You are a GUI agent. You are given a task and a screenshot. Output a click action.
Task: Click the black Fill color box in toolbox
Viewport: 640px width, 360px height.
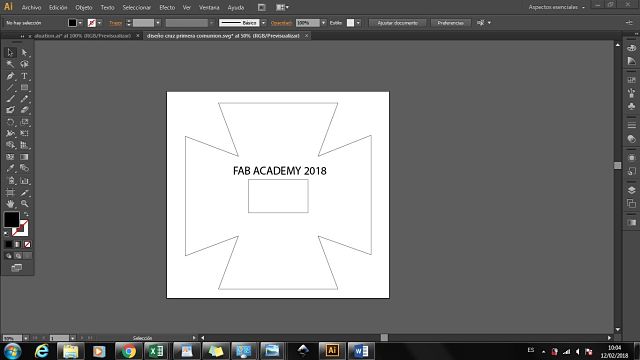tap(11, 219)
